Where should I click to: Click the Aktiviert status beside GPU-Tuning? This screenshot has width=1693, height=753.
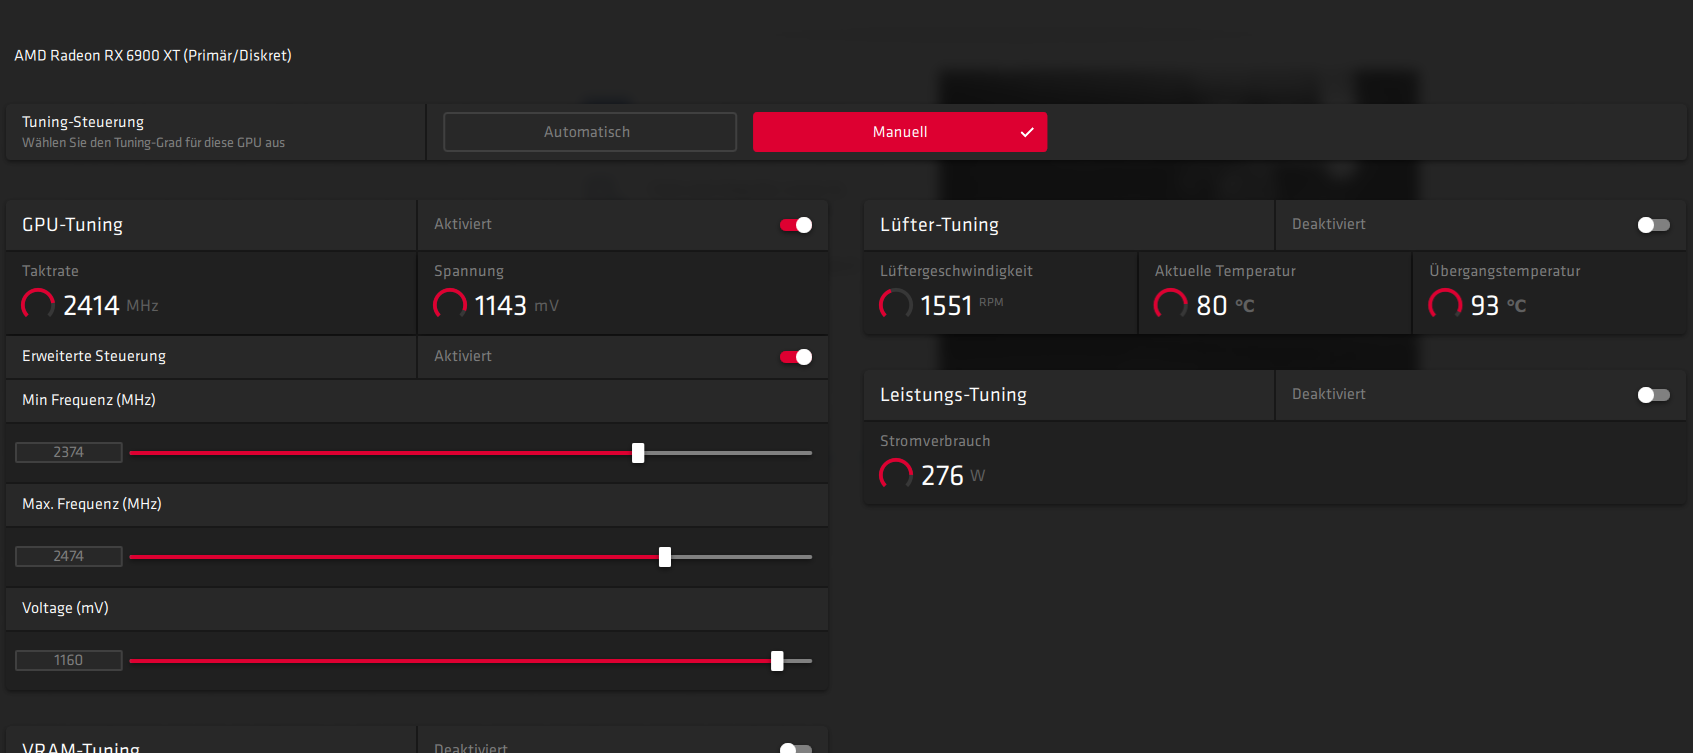tap(463, 224)
